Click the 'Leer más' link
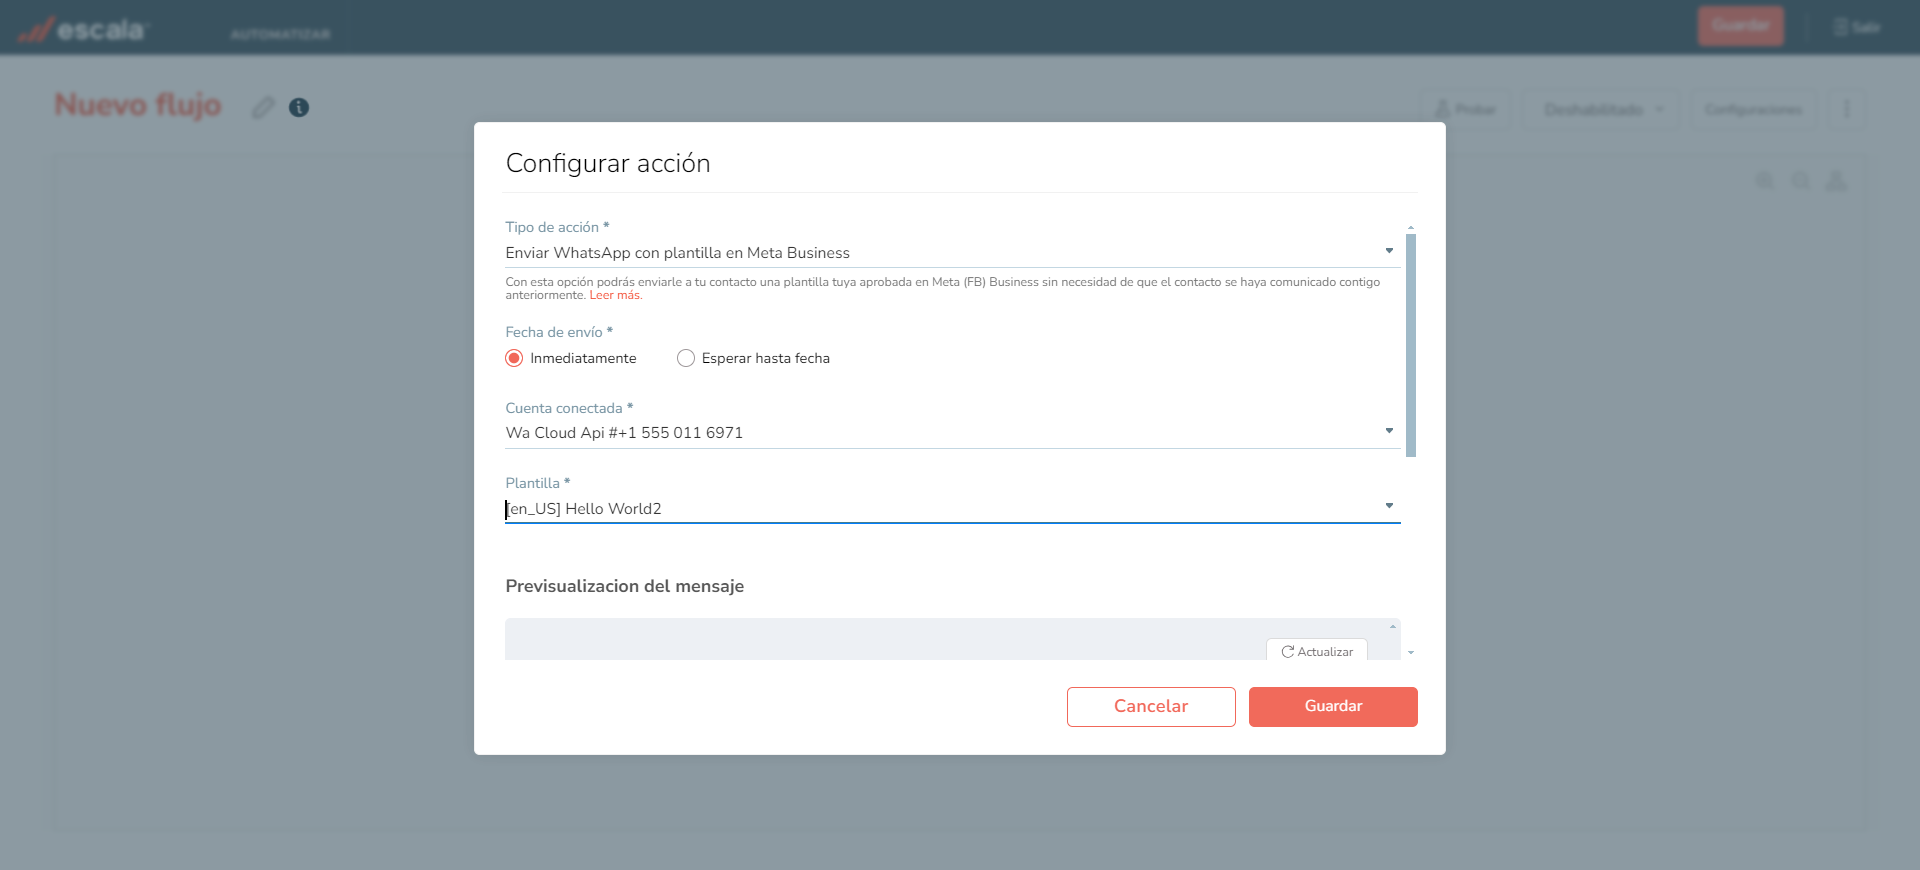The image size is (1920, 870). [x=615, y=296]
